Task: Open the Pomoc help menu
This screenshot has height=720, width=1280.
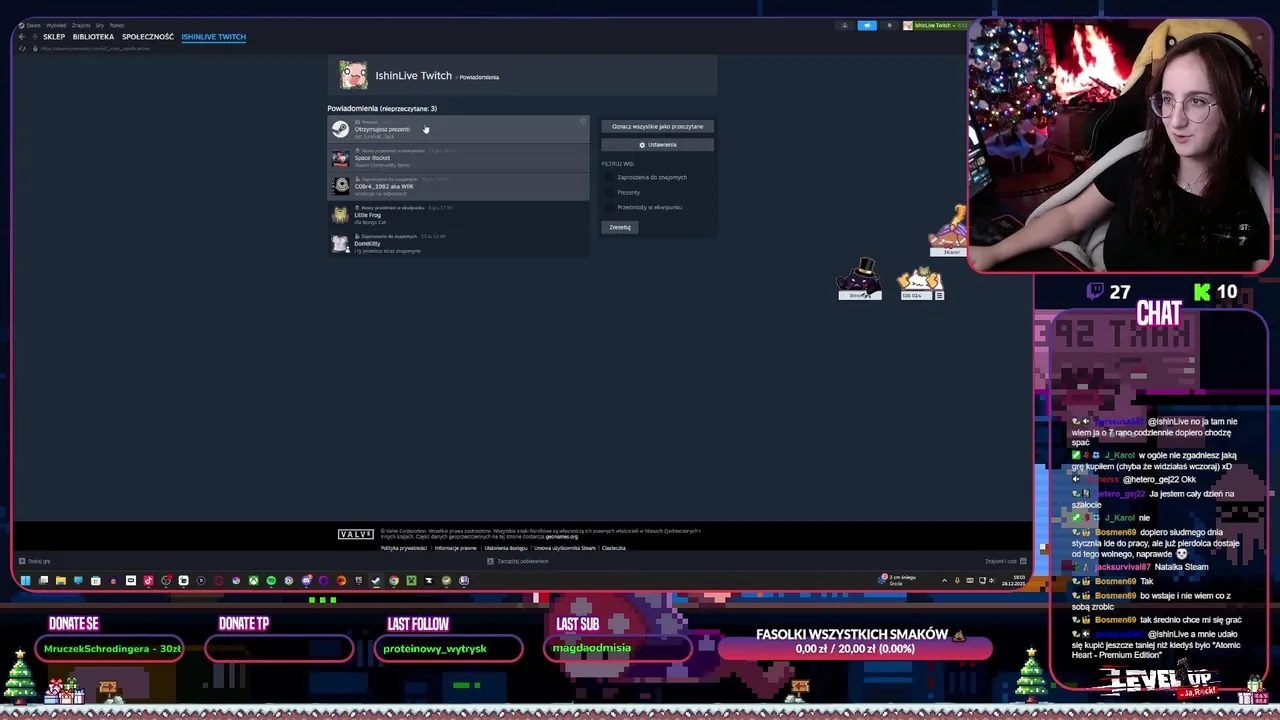Action: 117,25
